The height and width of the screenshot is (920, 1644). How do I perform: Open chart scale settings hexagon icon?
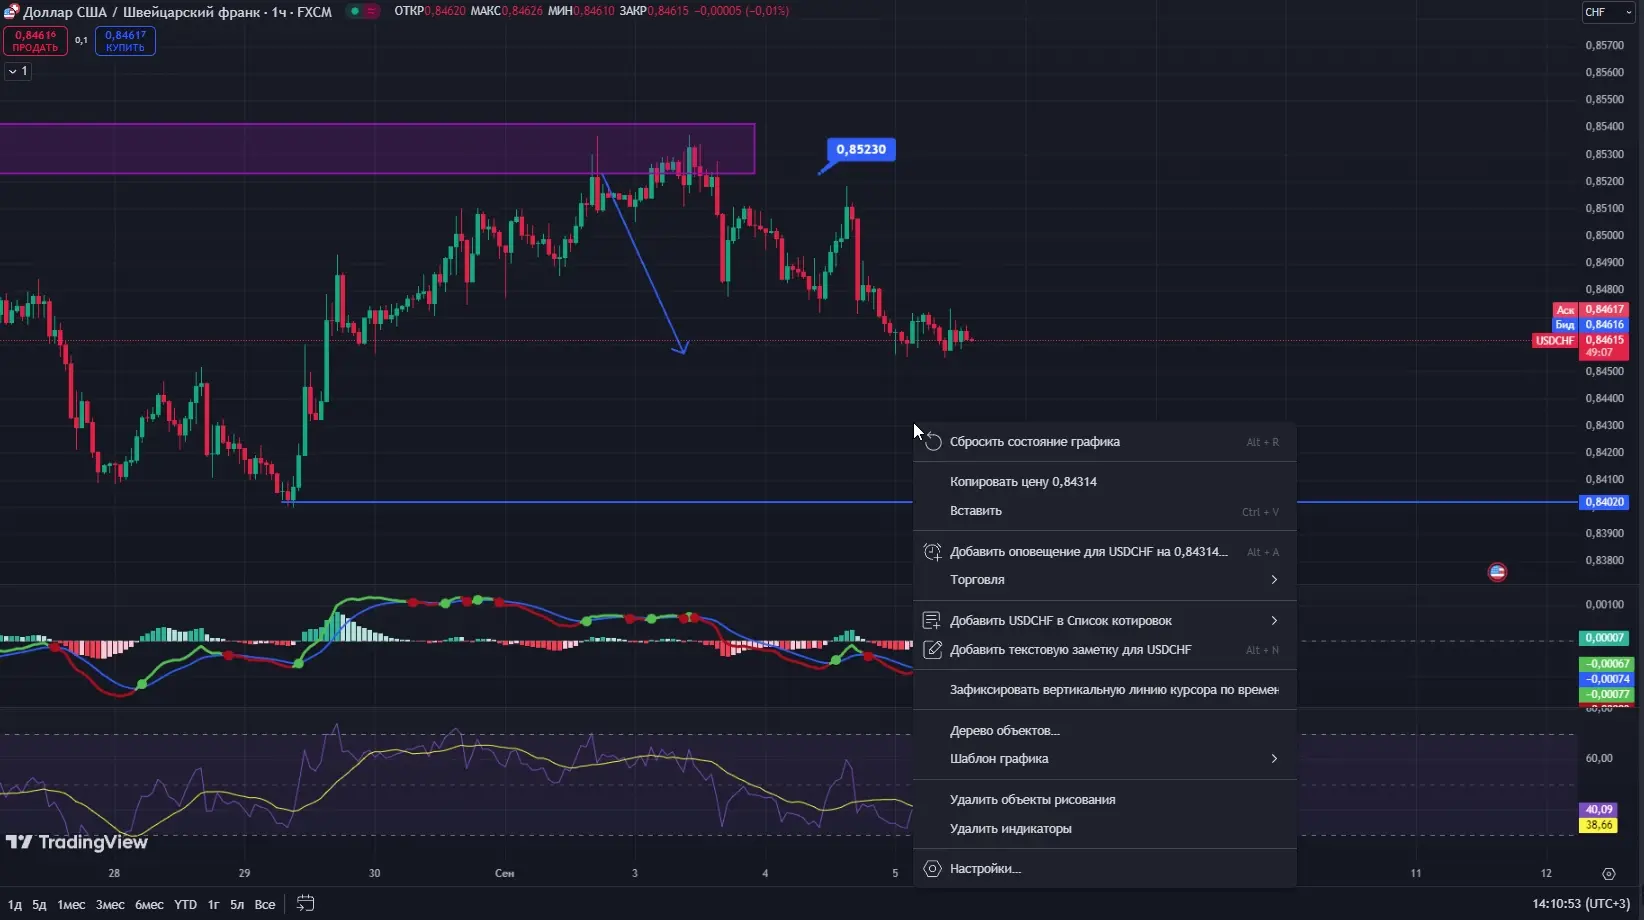[1608, 874]
